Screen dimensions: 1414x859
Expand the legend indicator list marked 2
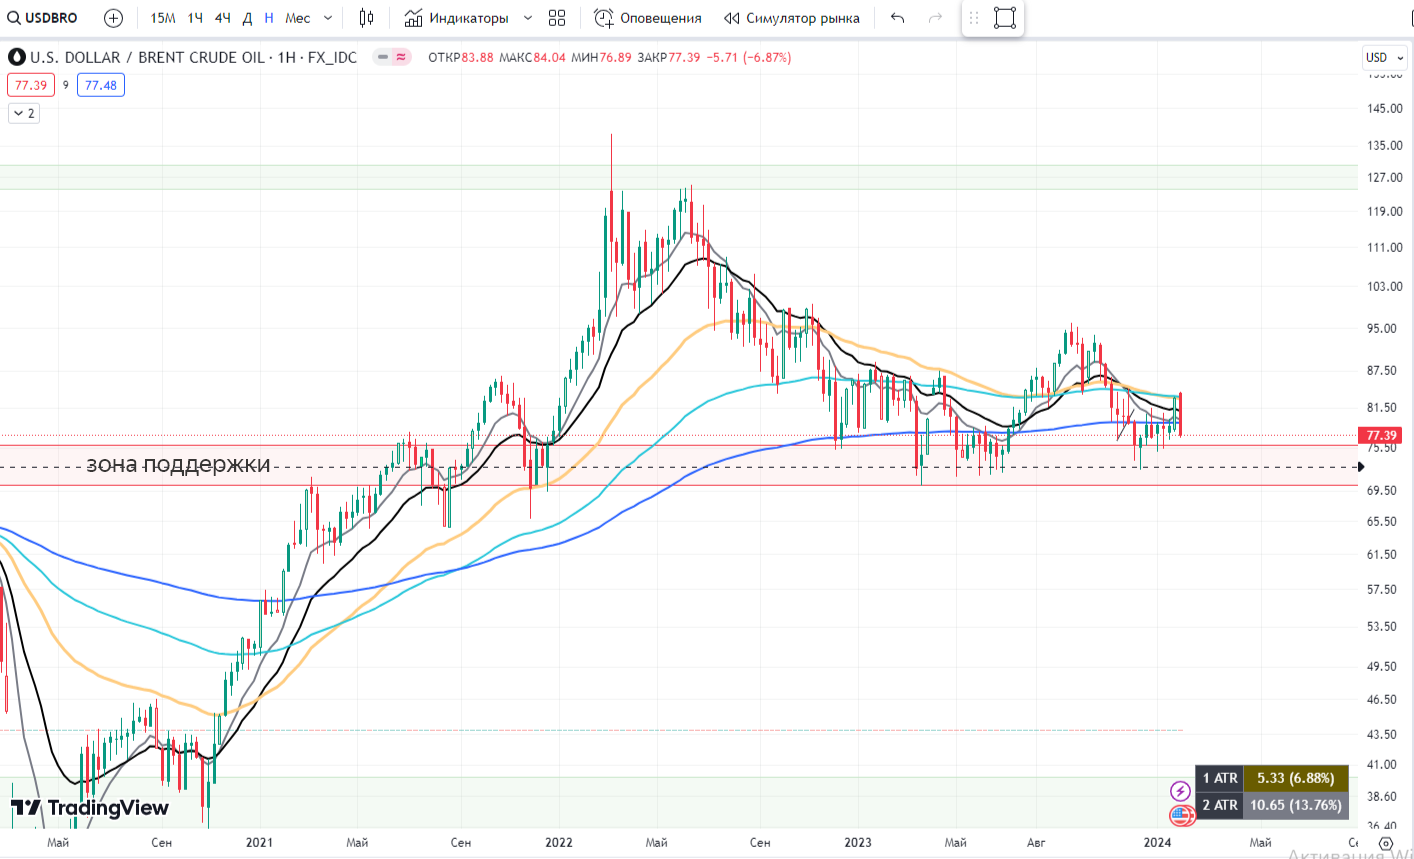[x=23, y=113]
